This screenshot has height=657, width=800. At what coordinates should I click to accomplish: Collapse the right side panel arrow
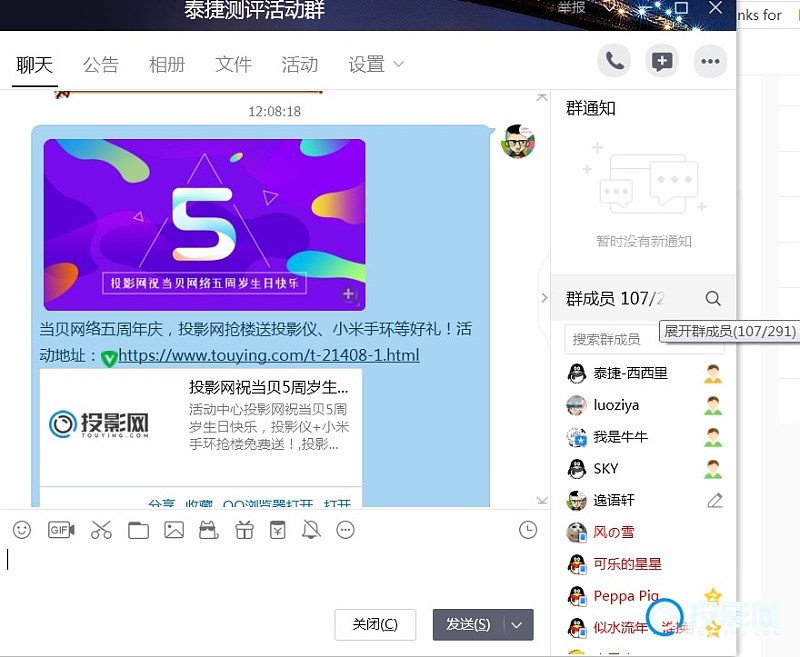544,297
